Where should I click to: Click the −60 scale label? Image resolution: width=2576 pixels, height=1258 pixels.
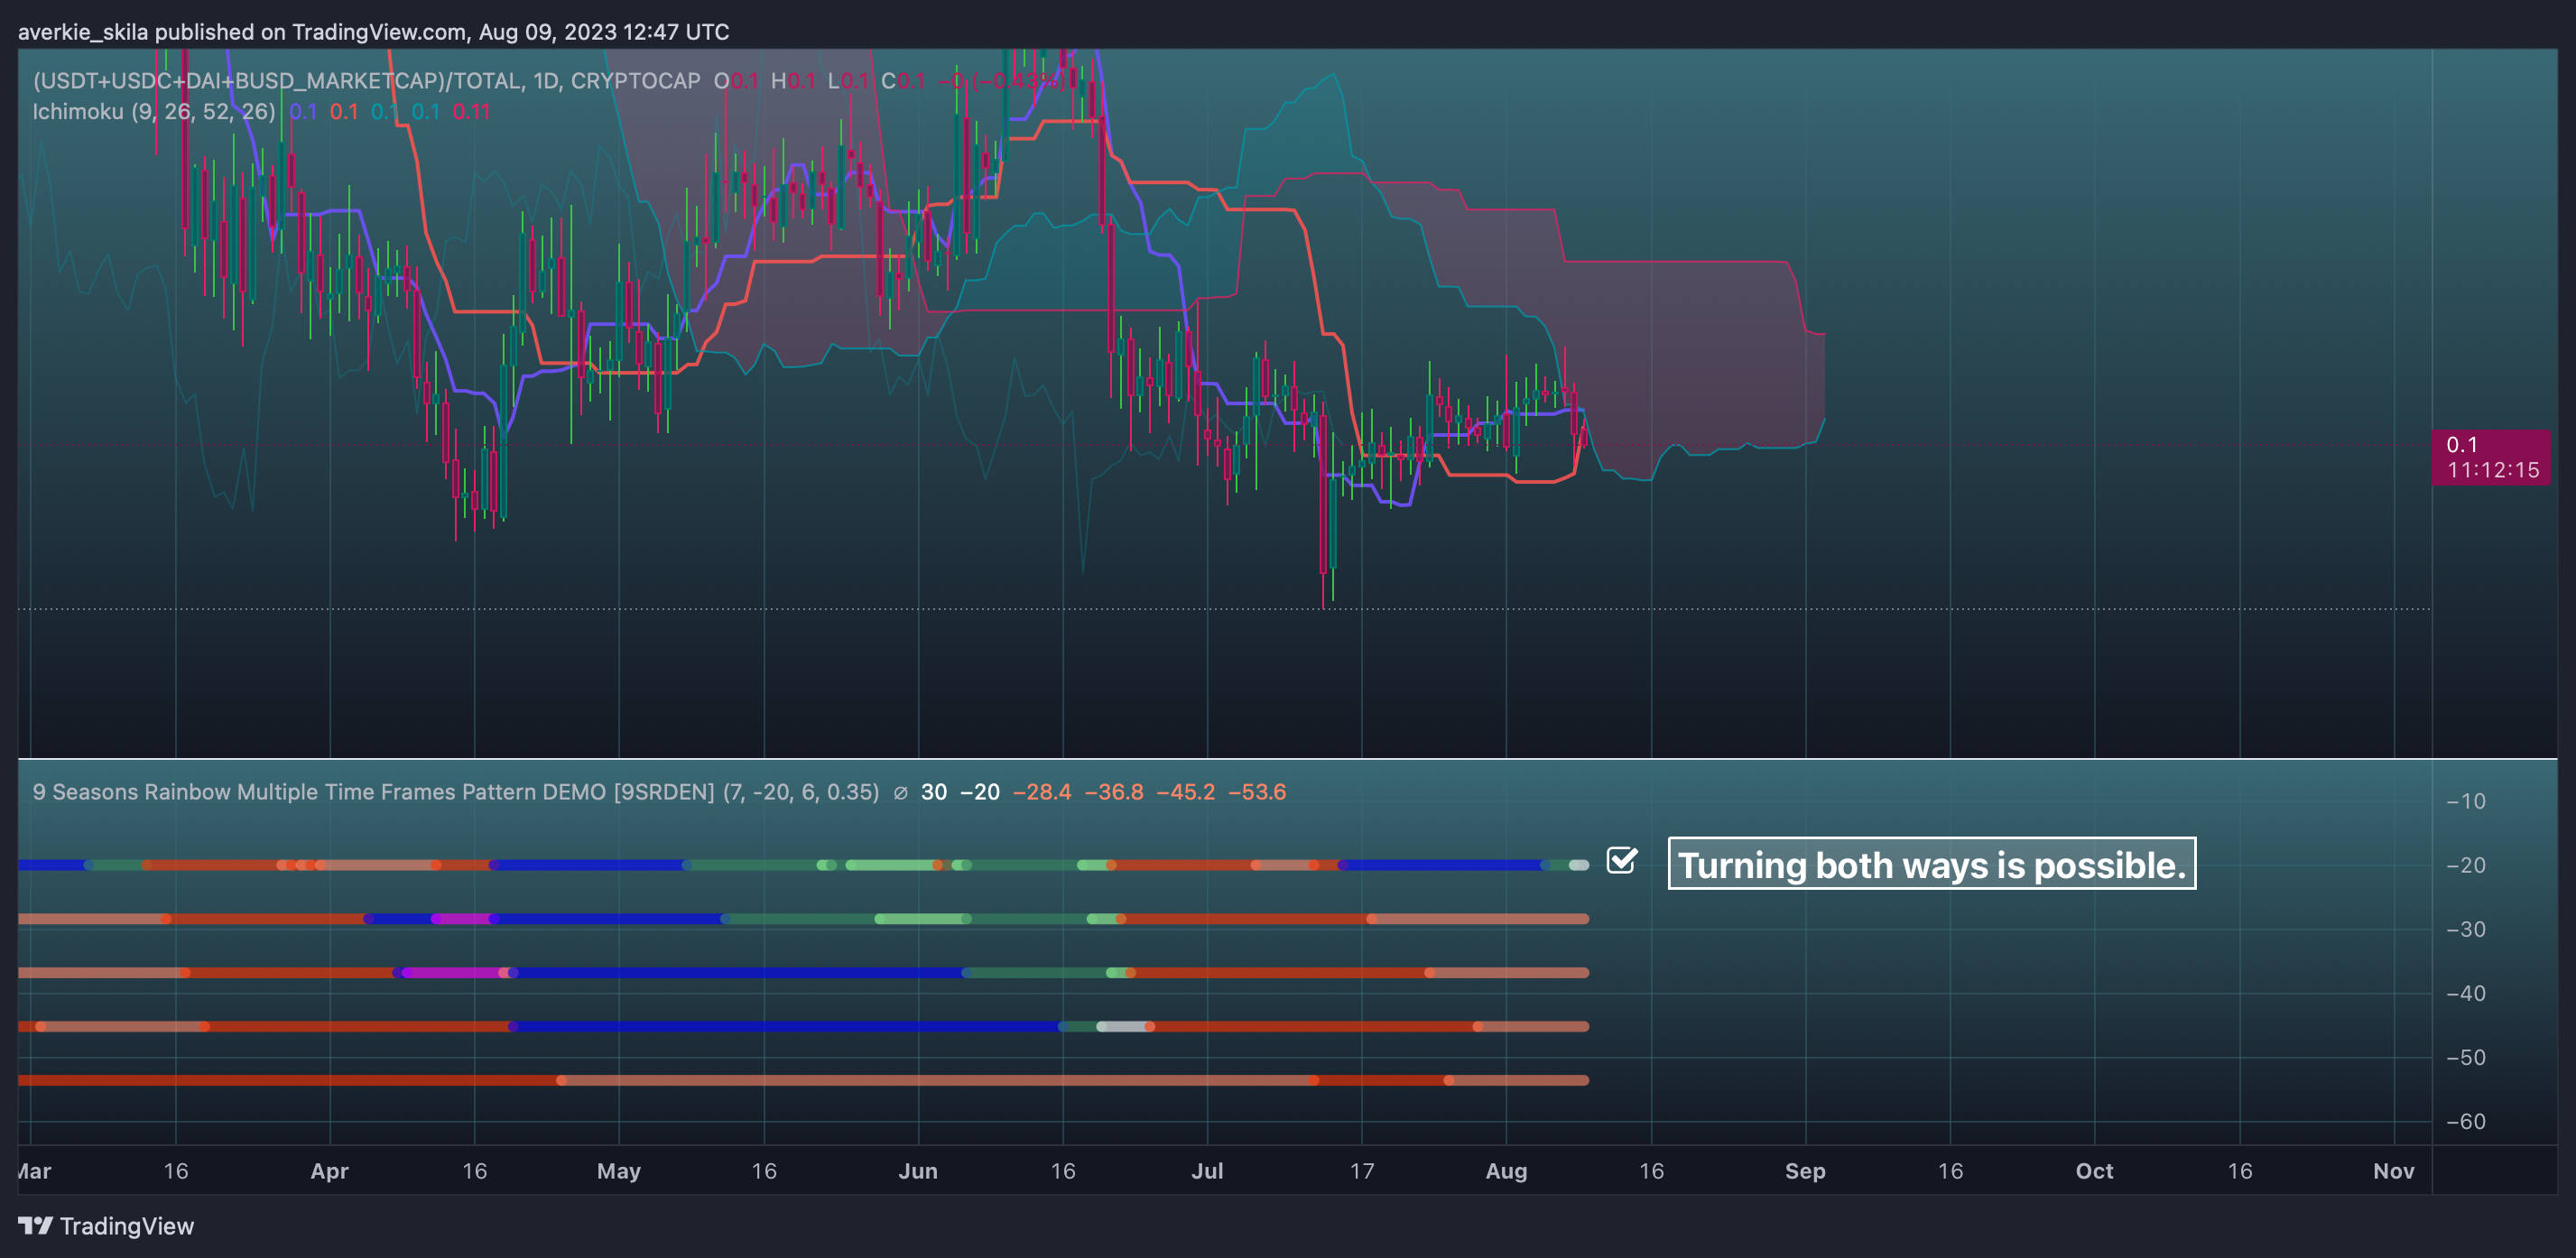2466,1121
